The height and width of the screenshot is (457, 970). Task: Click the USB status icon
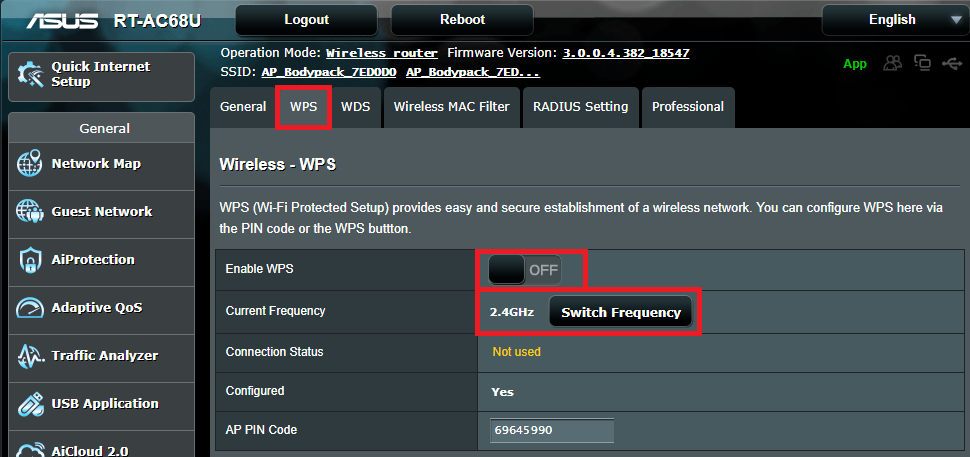952,63
